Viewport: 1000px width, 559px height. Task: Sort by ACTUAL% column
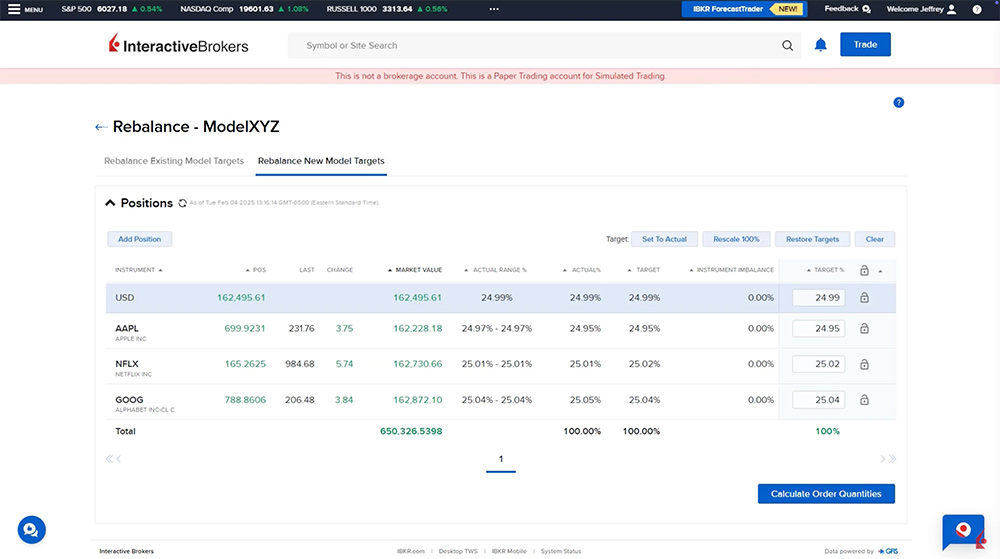pos(582,270)
